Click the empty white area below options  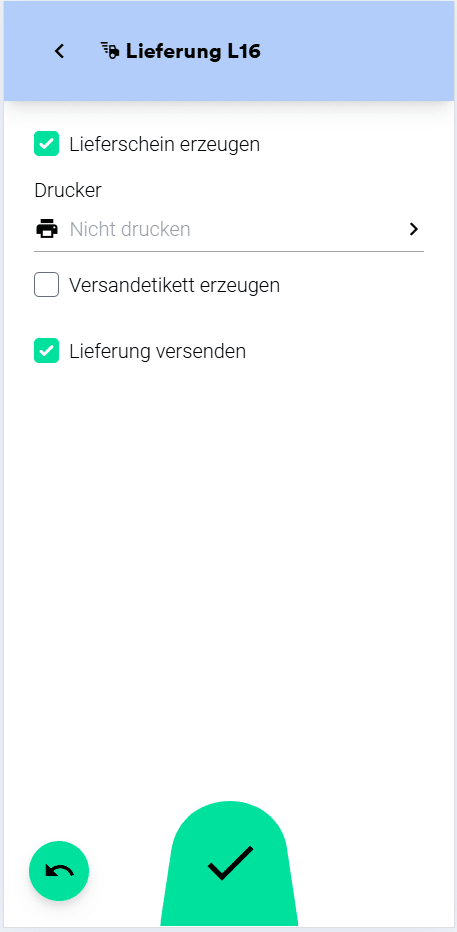229,565
